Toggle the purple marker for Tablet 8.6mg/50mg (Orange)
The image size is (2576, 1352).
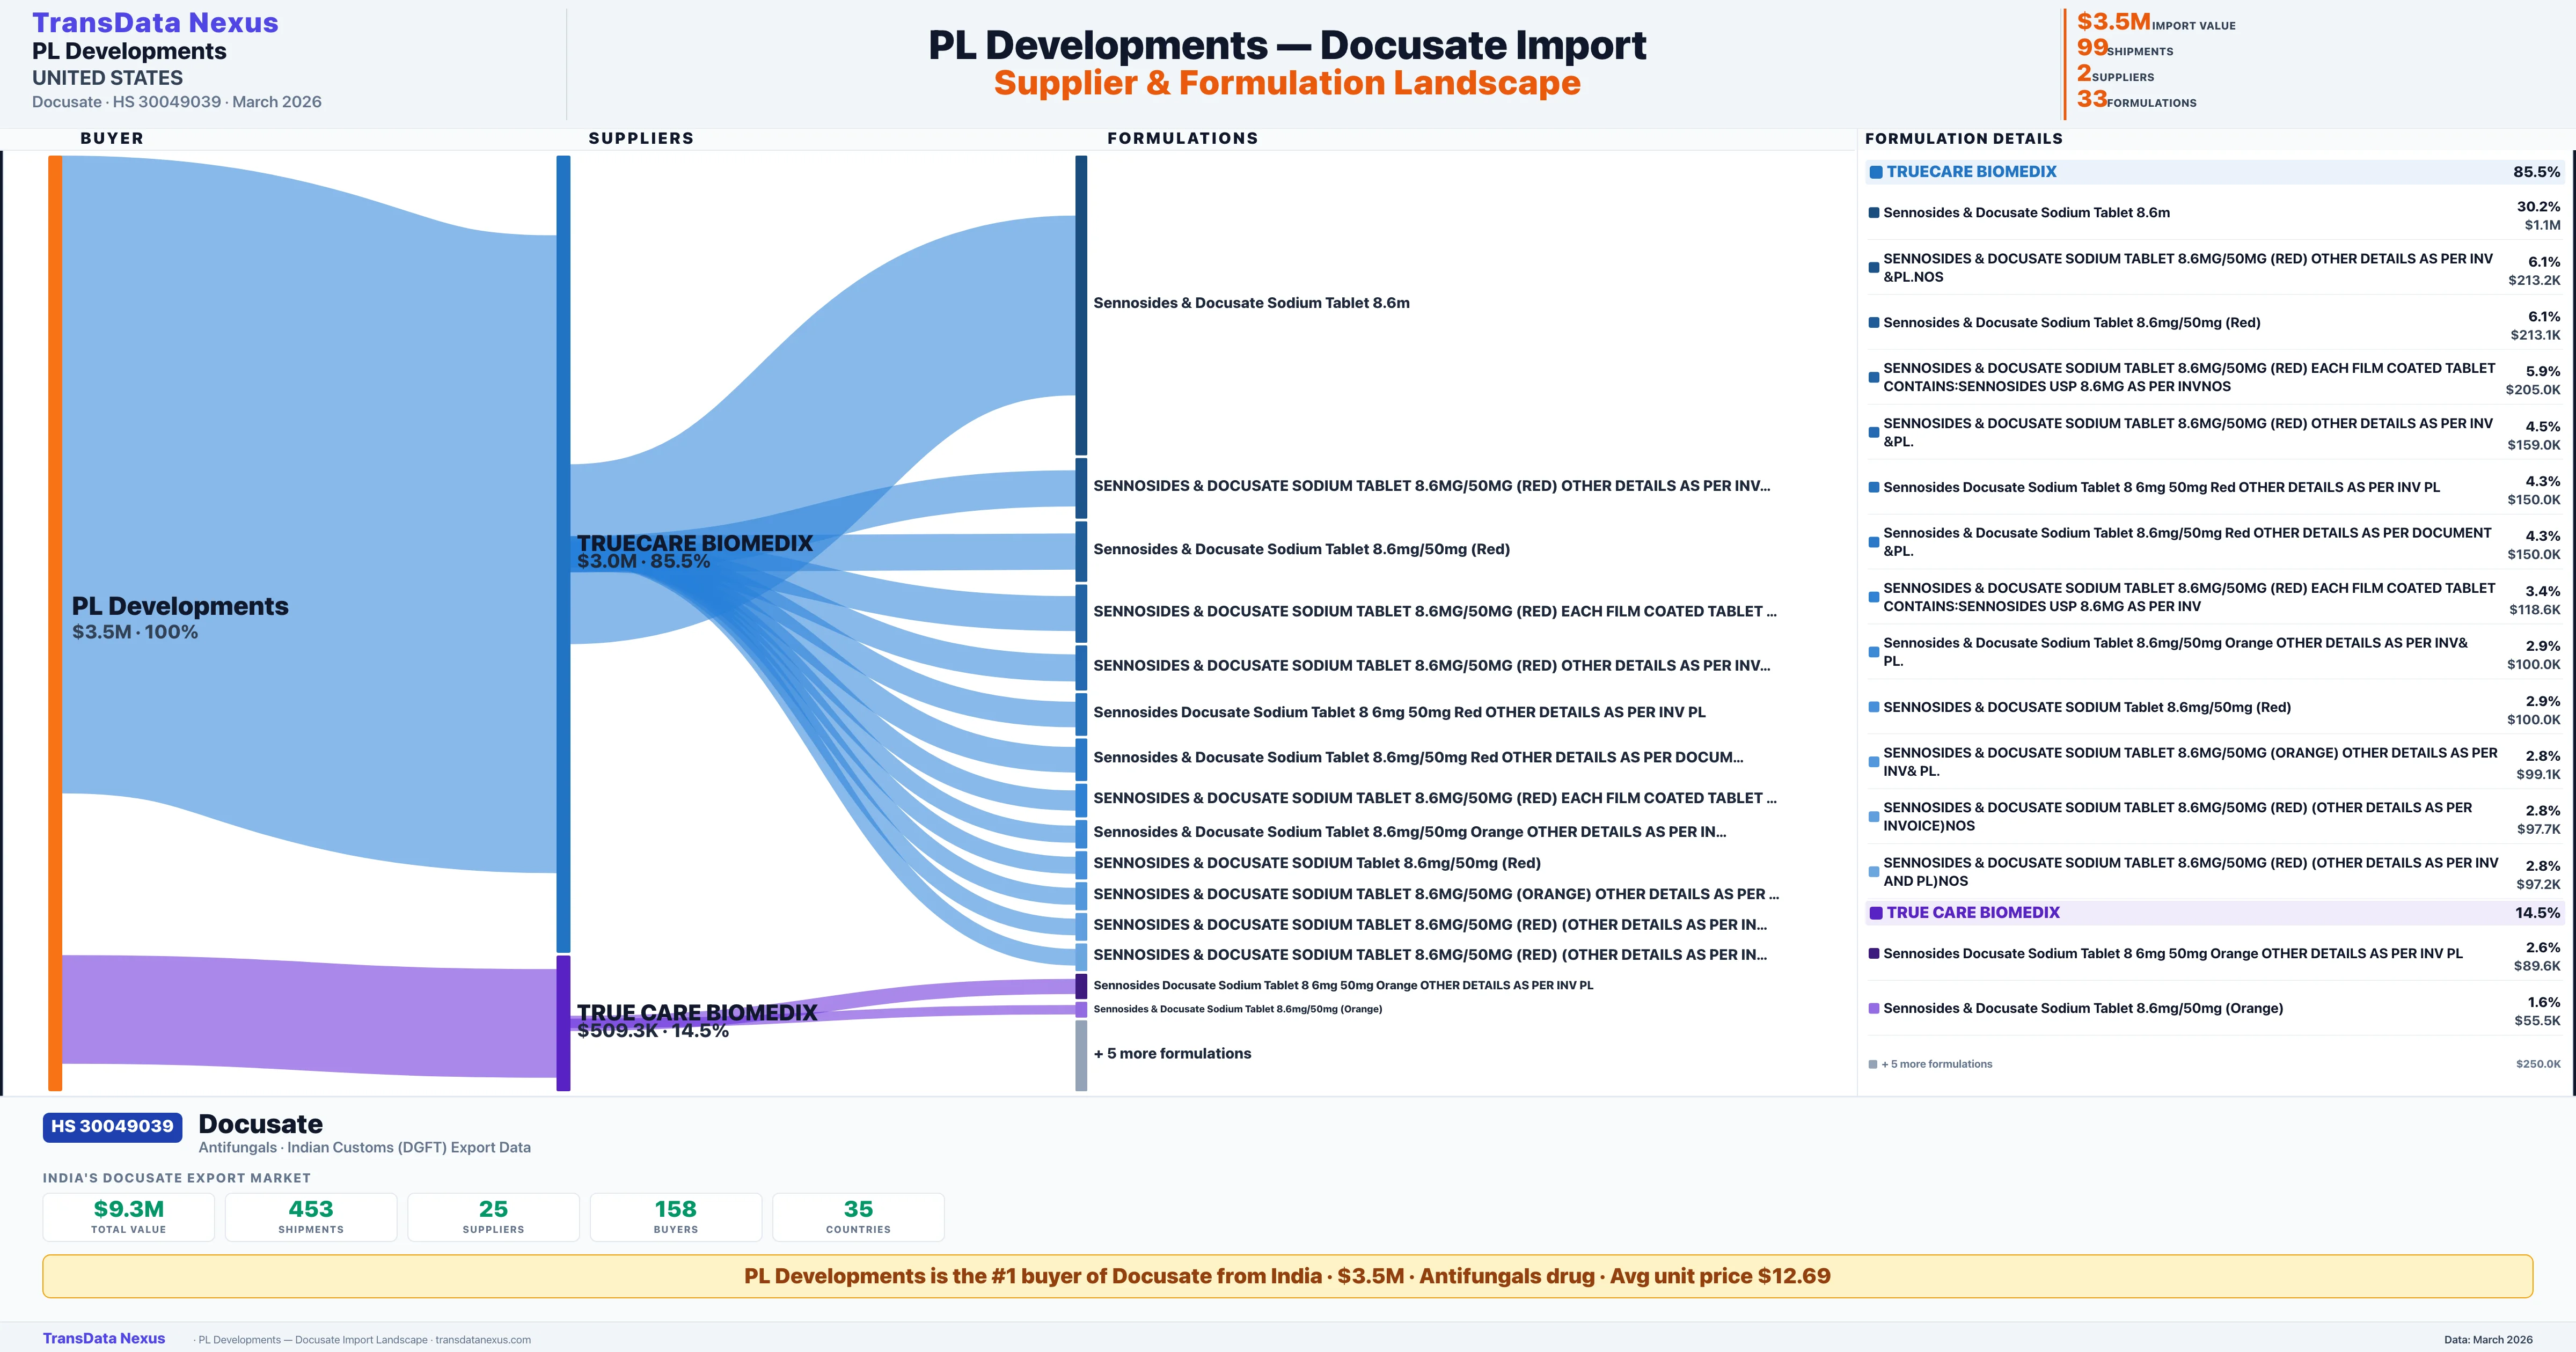pos(1874,1008)
